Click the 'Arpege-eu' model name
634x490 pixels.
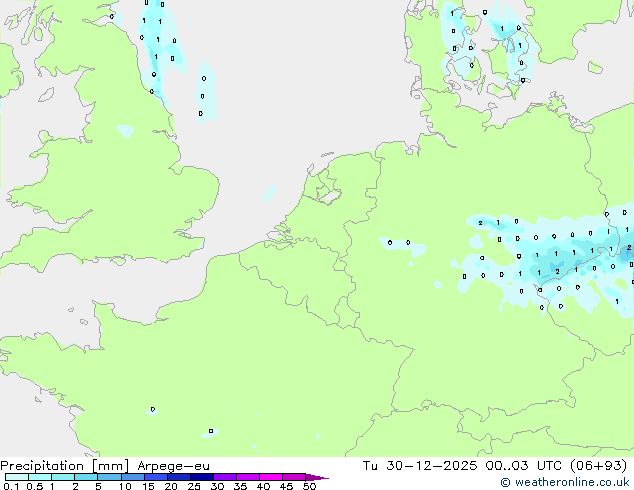pos(173,466)
